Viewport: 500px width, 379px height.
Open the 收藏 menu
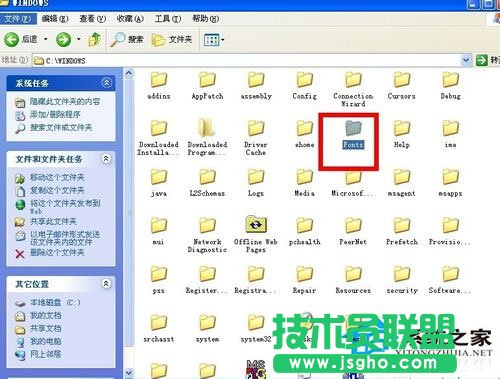pyautogui.click(x=130, y=19)
